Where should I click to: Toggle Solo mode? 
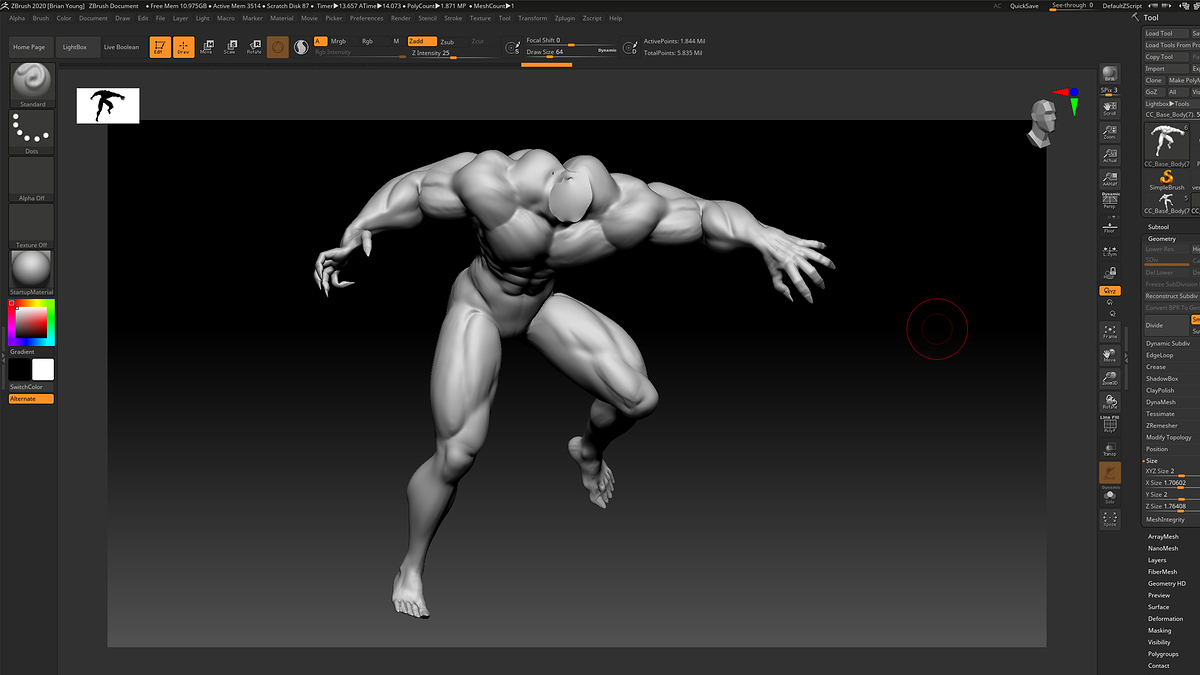pyautogui.click(x=1110, y=496)
